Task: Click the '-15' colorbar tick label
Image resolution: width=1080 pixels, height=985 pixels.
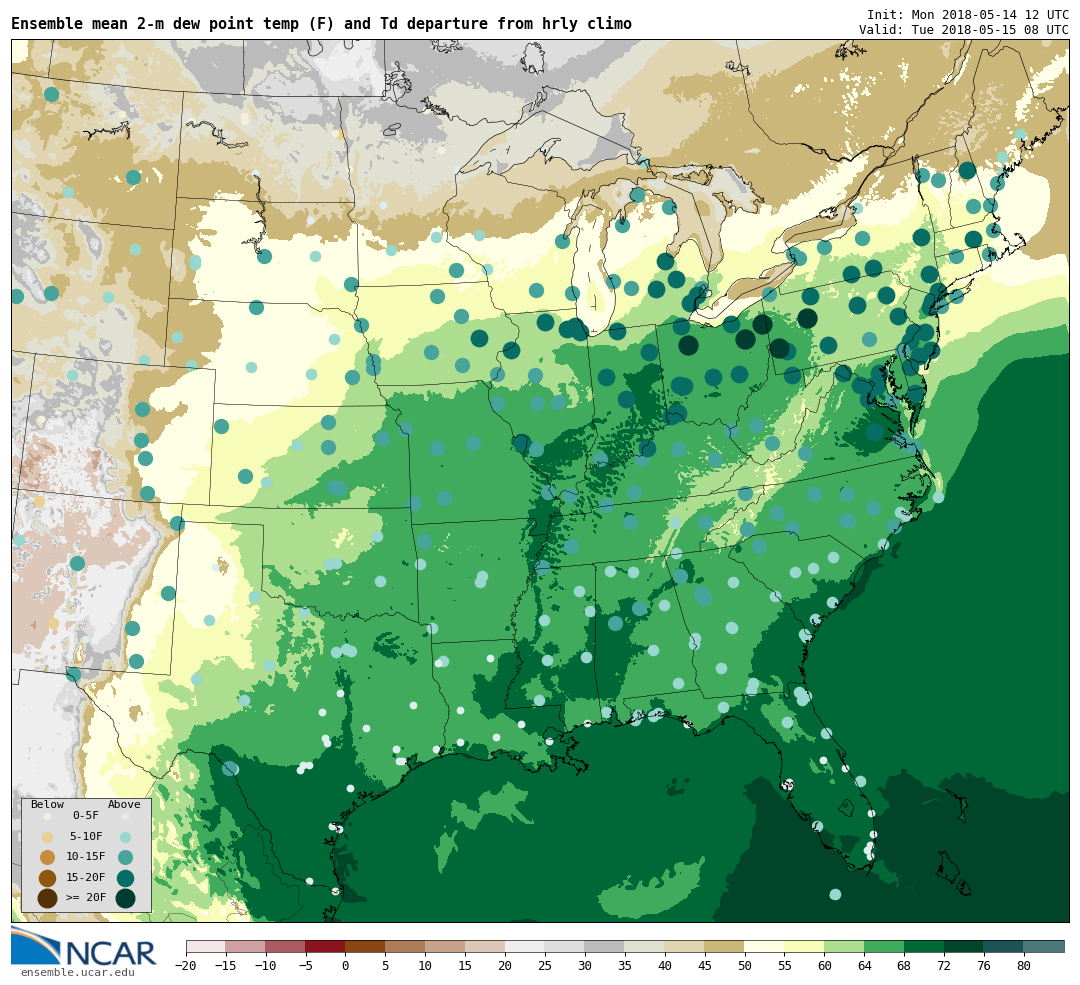Action: (226, 966)
